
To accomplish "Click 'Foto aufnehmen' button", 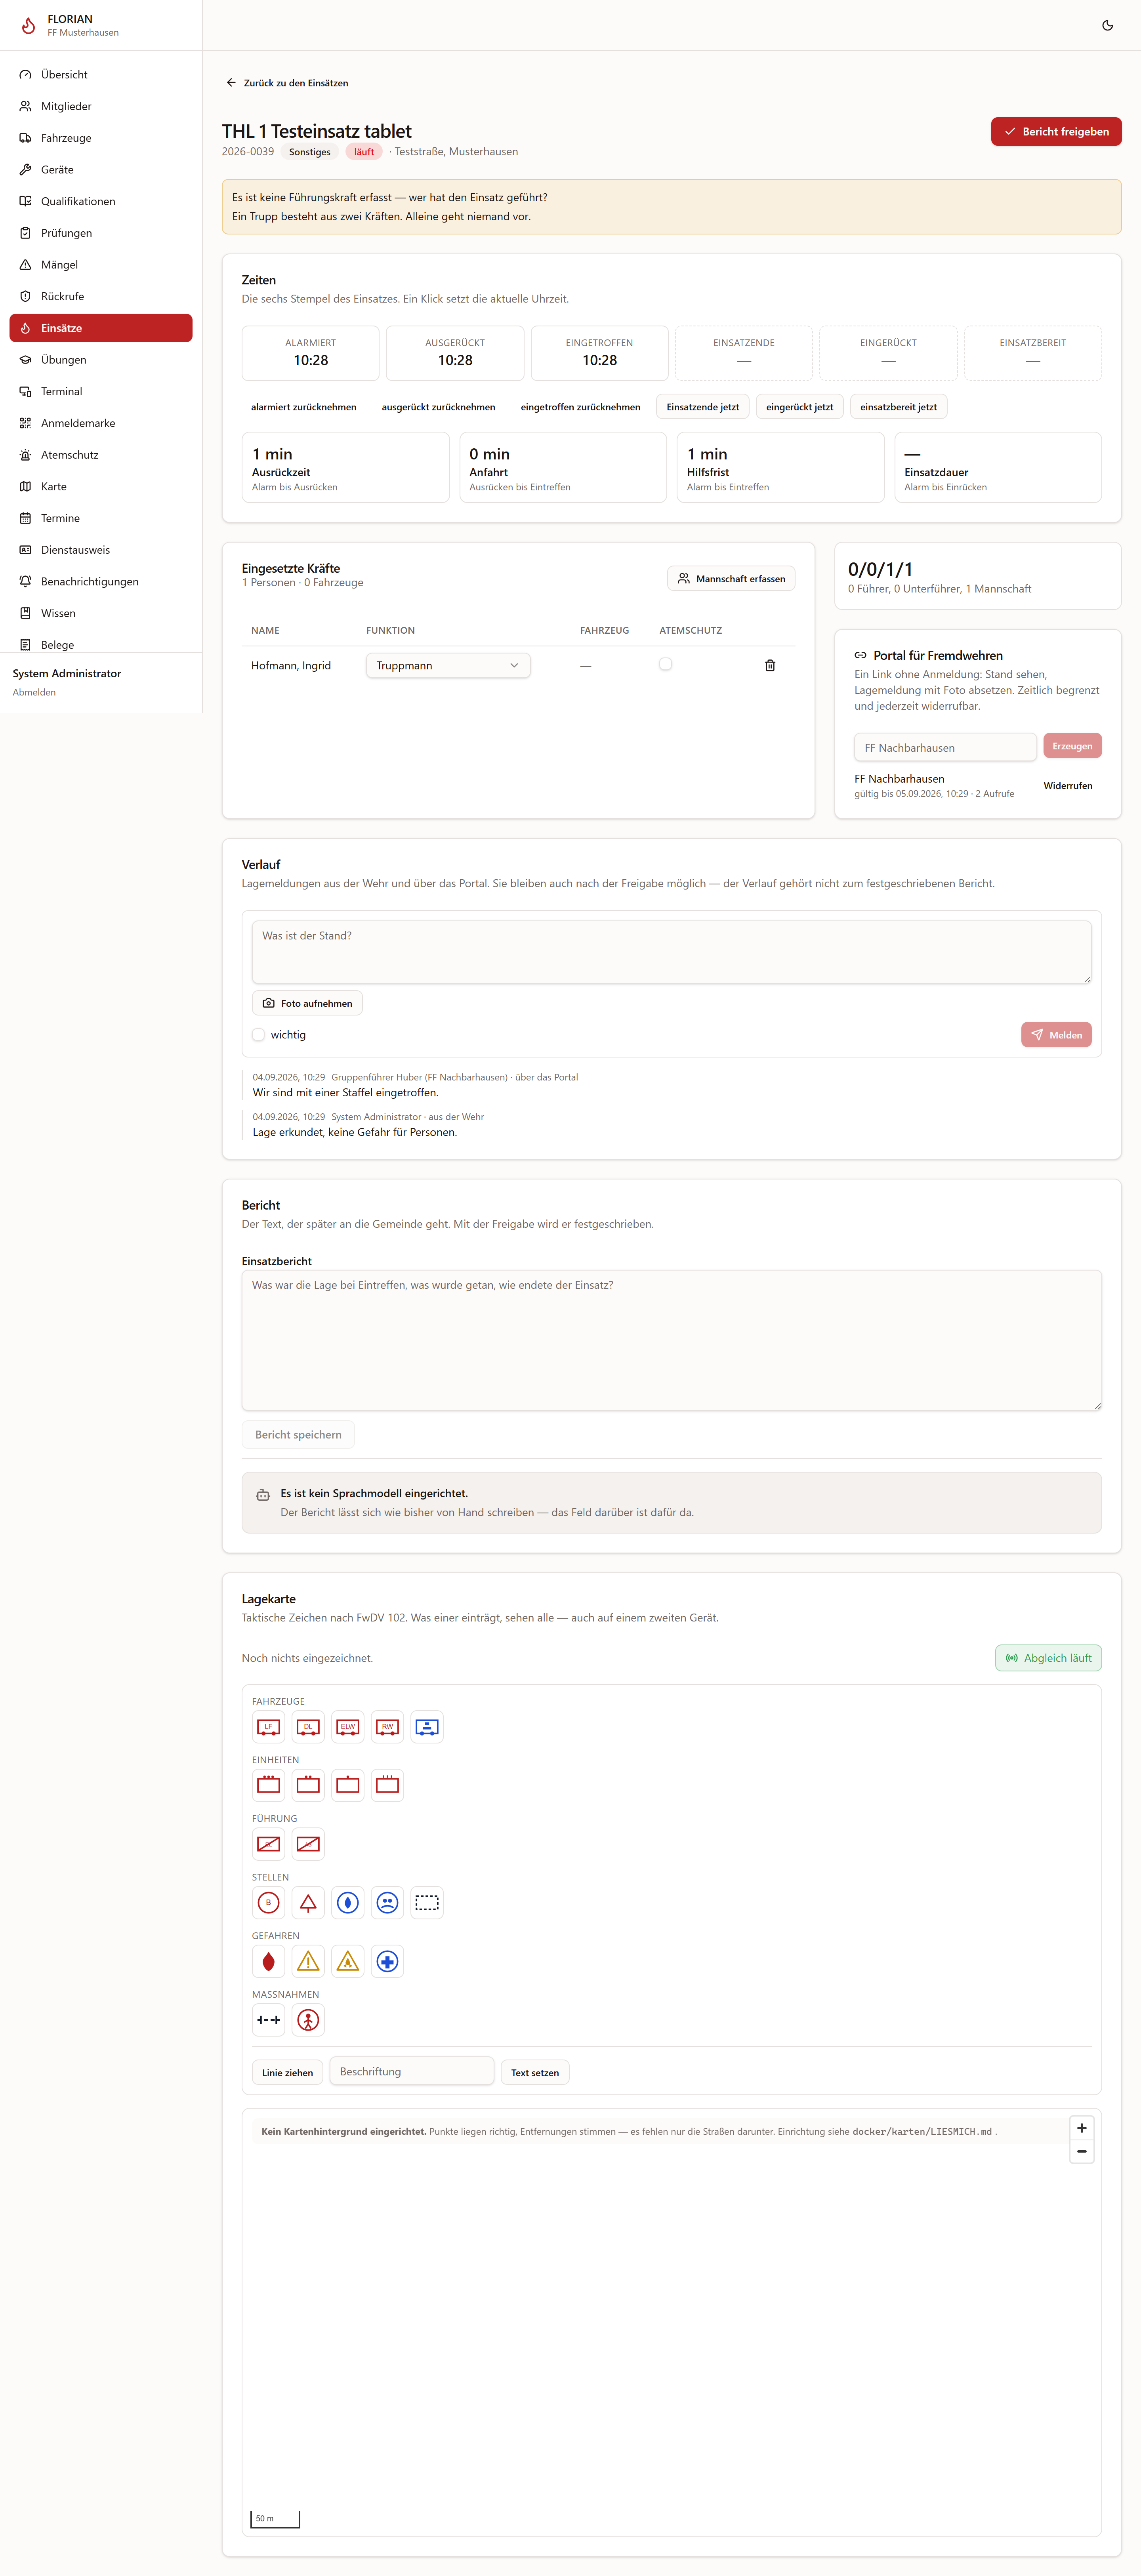I will [x=307, y=1003].
